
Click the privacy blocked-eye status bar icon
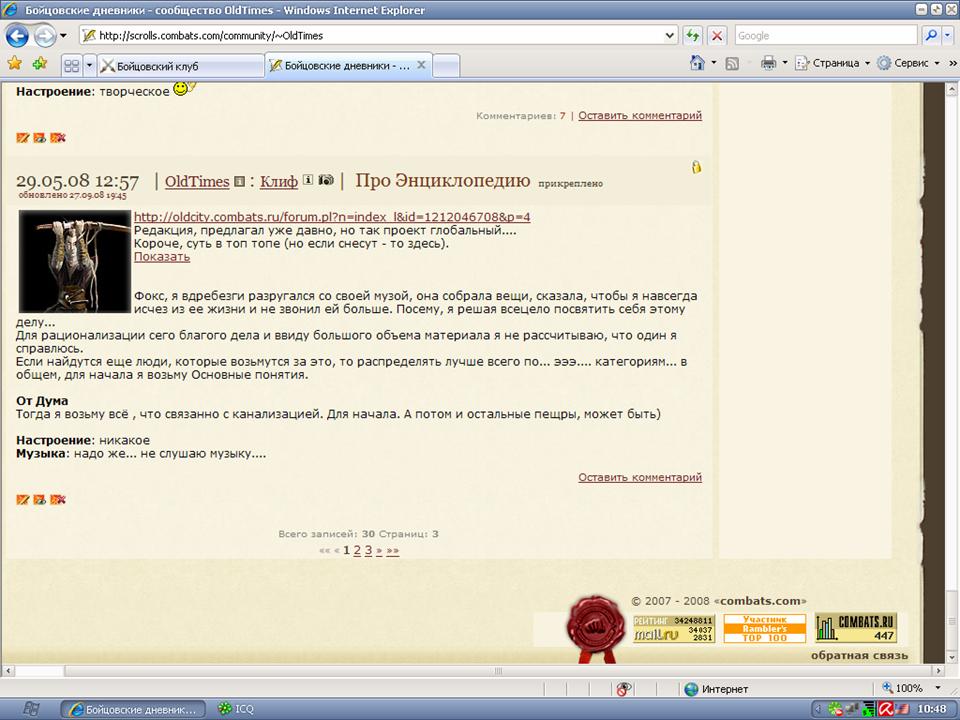coord(624,689)
